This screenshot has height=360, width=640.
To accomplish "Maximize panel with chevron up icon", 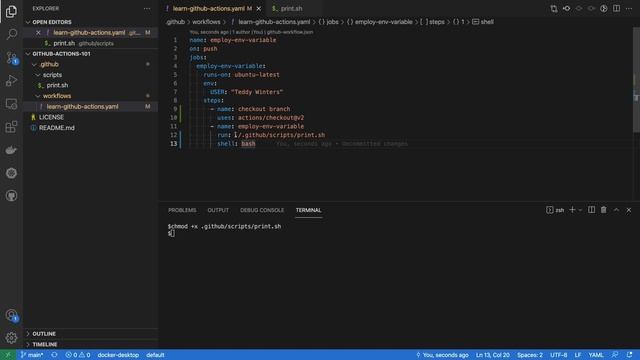I will click(616, 210).
